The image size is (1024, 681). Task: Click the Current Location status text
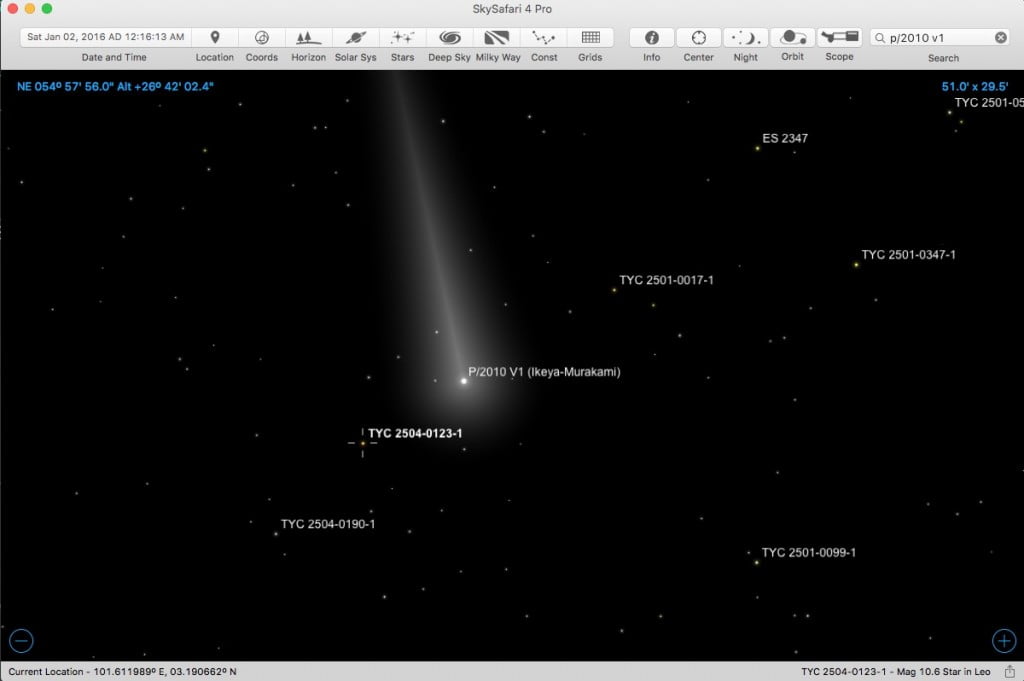pos(123,671)
